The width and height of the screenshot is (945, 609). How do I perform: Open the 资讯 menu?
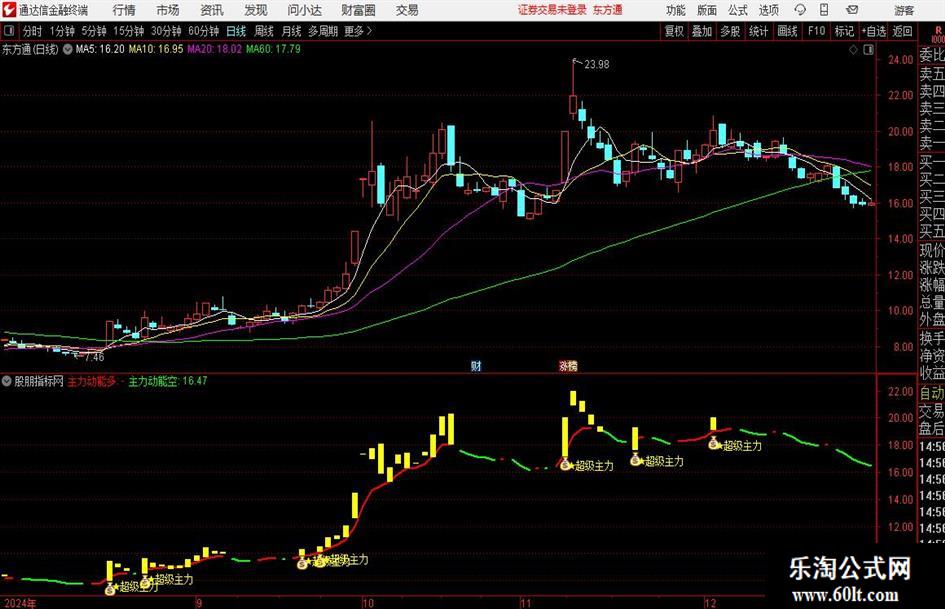212,10
